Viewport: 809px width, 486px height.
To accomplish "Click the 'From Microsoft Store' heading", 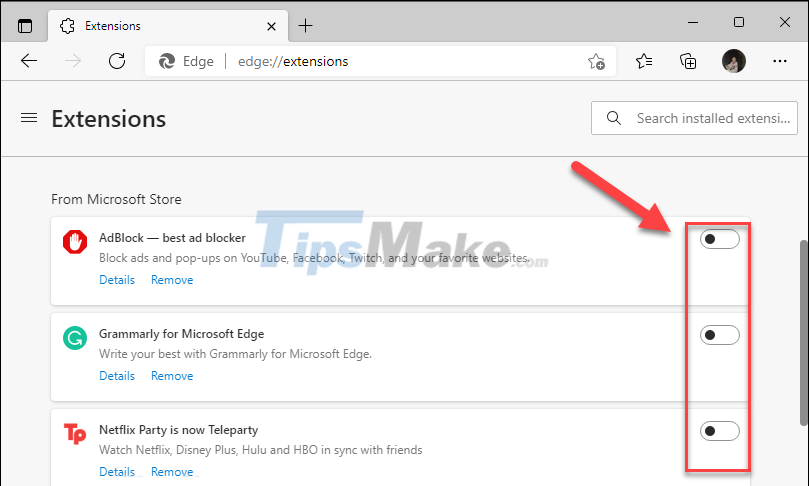I will coord(116,199).
